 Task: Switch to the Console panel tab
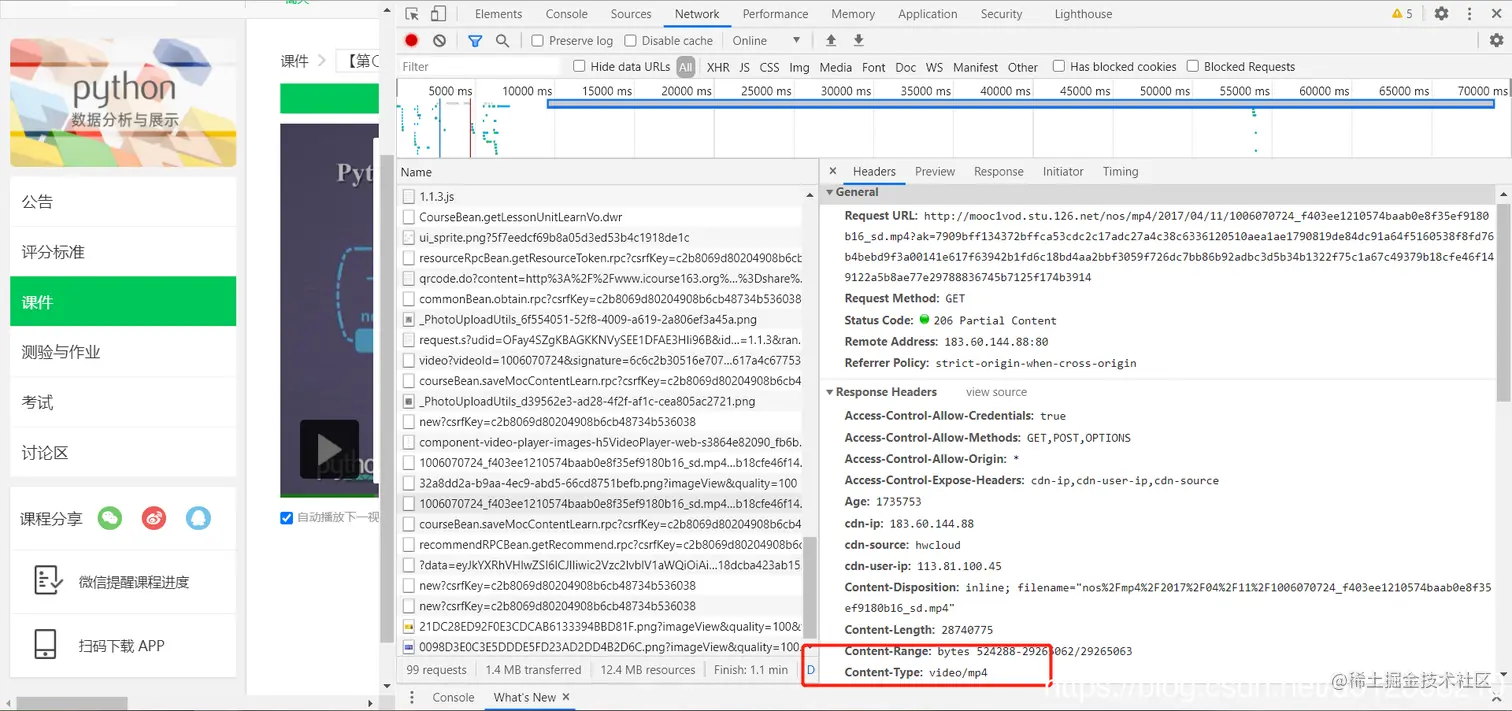[567, 14]
